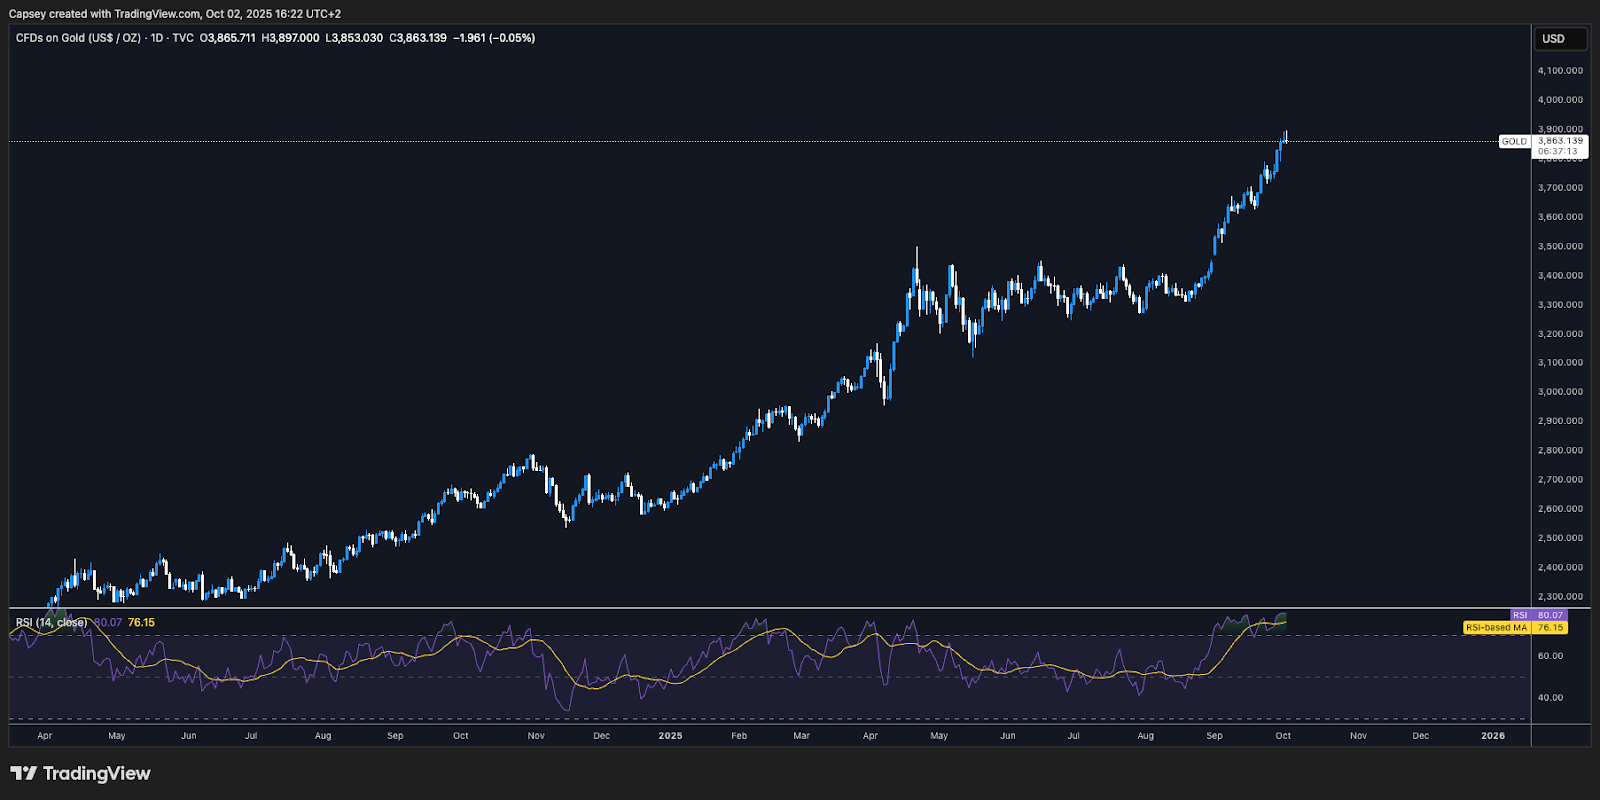Click the 3,700.000 price axis label

[x=1560, y=187]
